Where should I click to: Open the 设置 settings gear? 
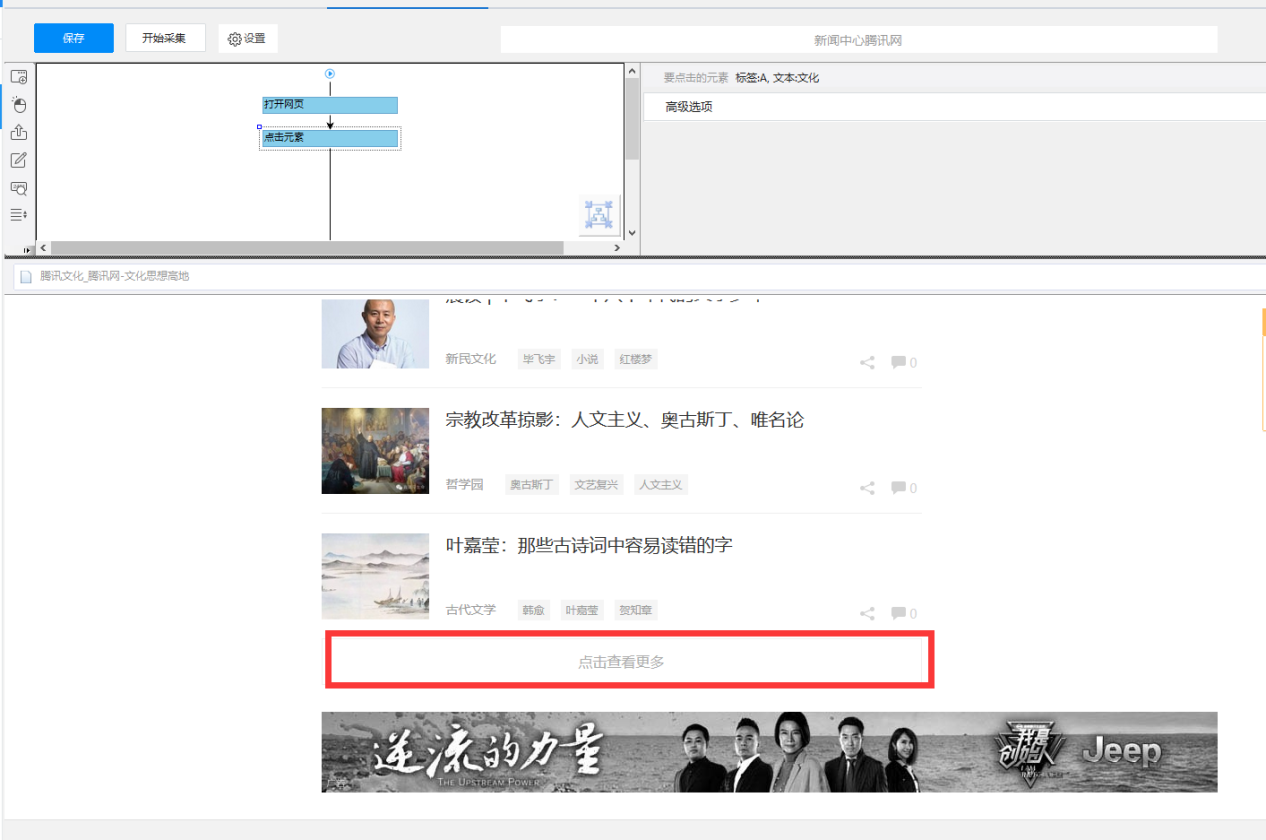(x=247, y=38)
